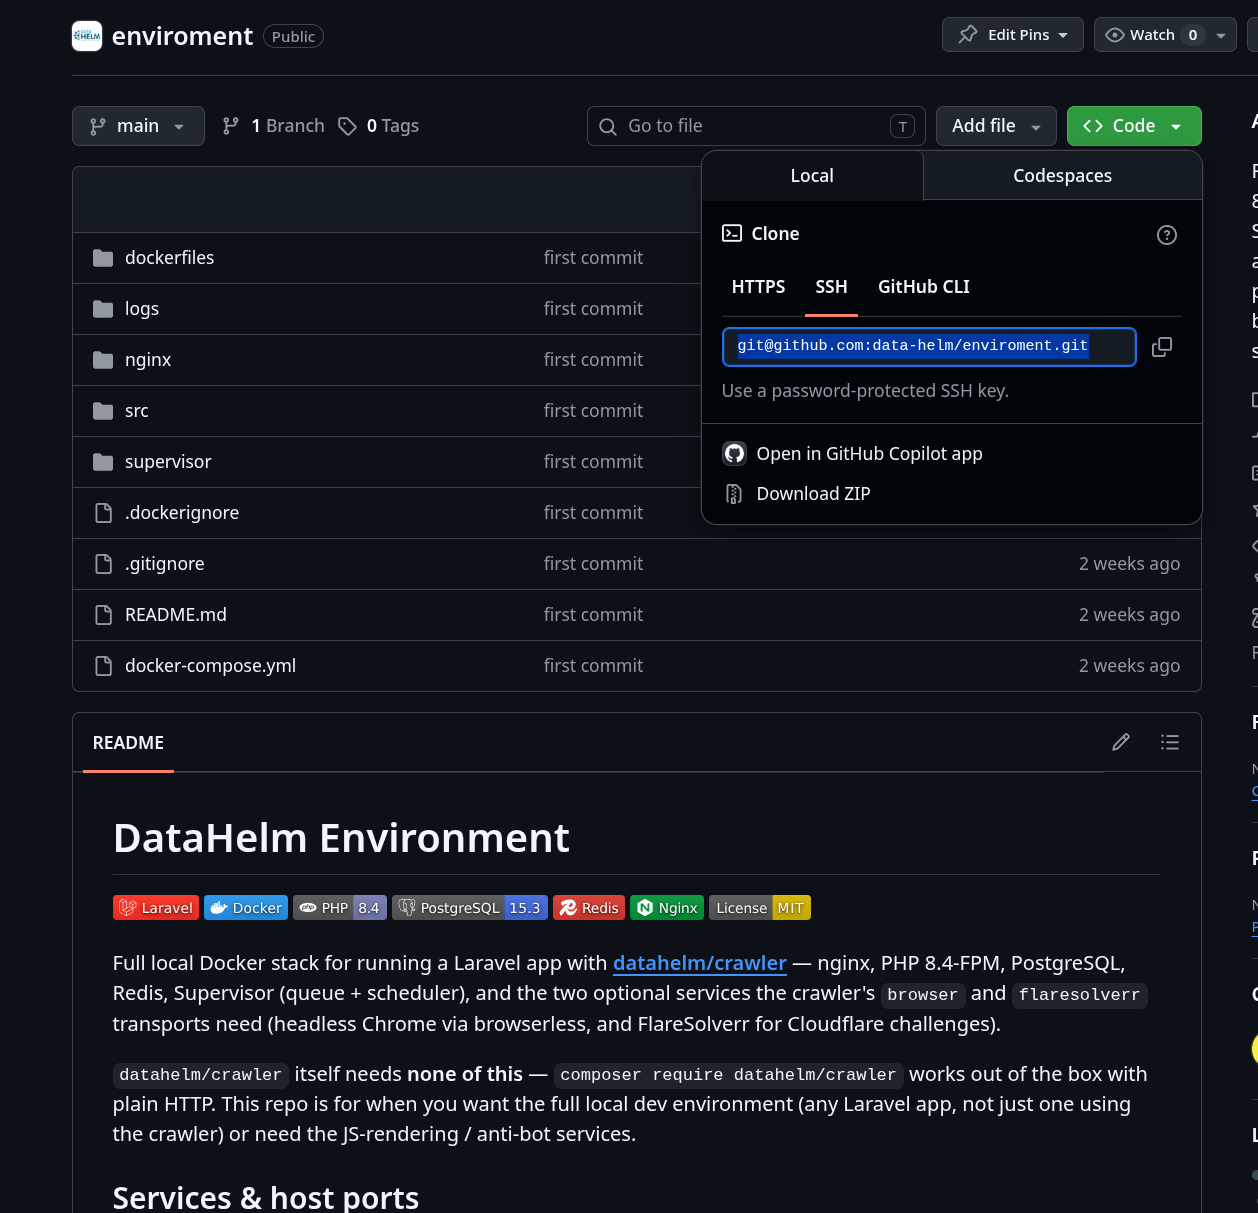Click the src folder icon
1258x1213 pixels.
click(x=103, y=411)
